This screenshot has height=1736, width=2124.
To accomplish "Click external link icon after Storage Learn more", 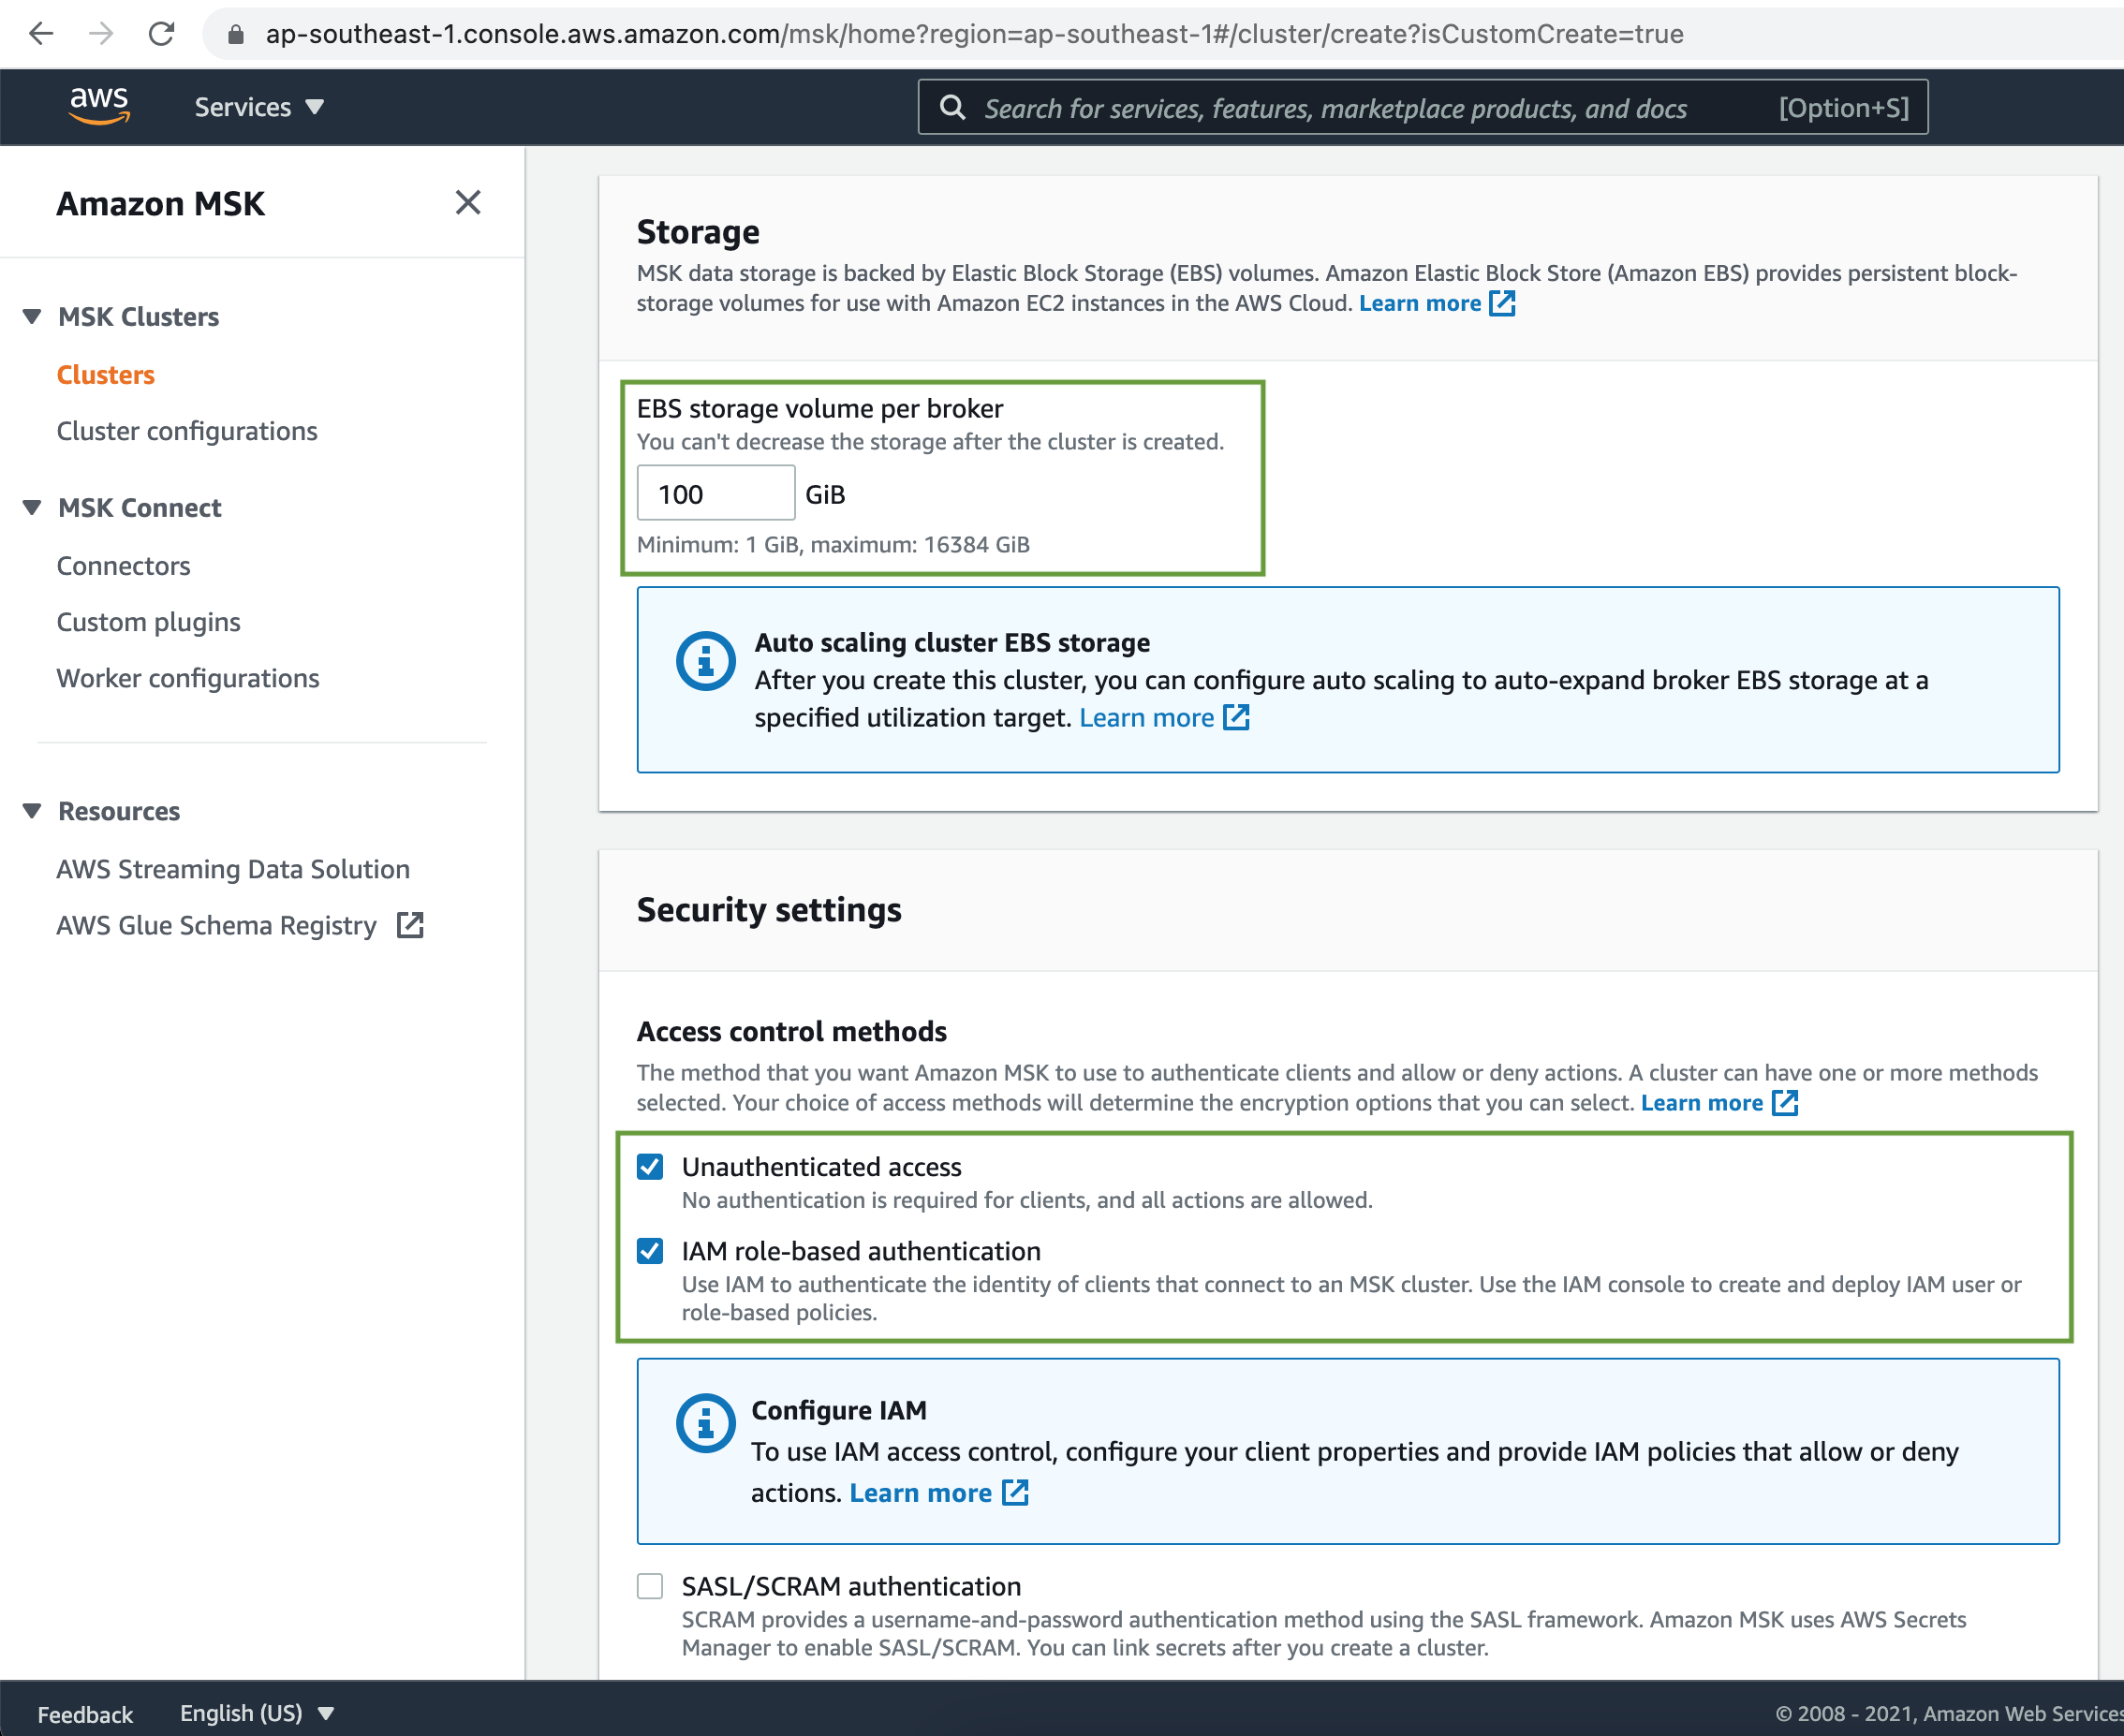I will 1502,303.
